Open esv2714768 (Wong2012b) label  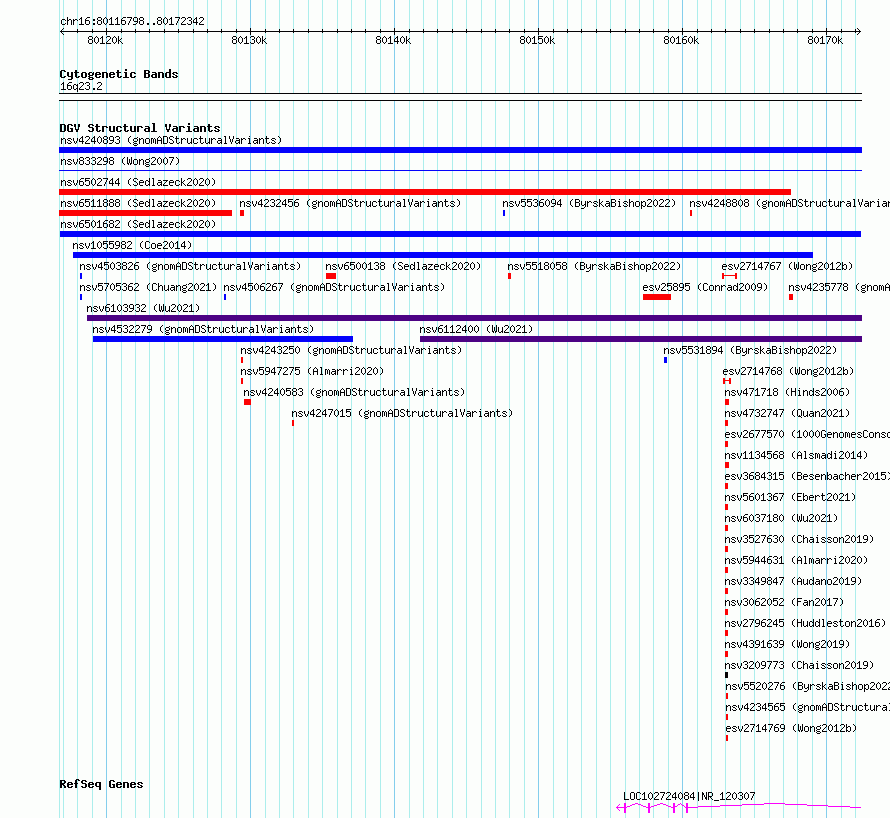pos(788,371)
